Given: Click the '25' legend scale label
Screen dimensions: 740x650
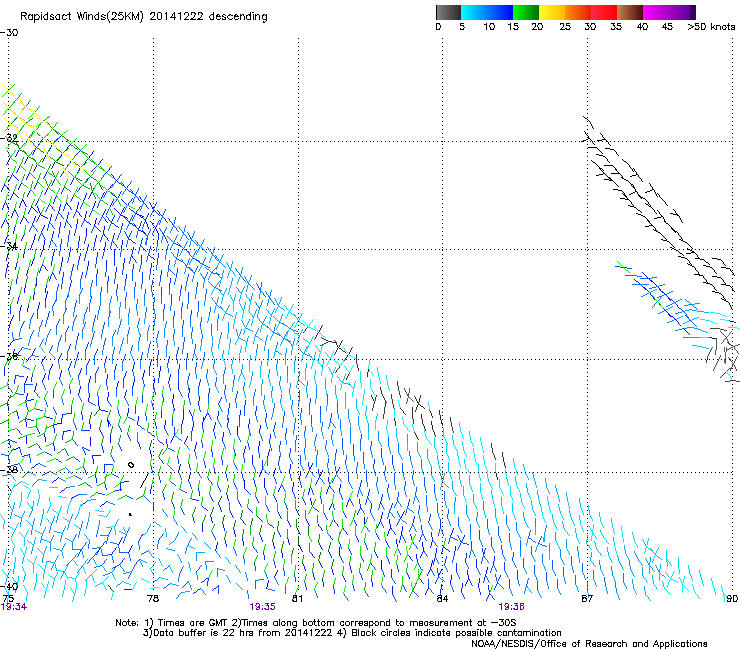Looking at the screenshot, I should pyautogui.click(x=565, y=27).
